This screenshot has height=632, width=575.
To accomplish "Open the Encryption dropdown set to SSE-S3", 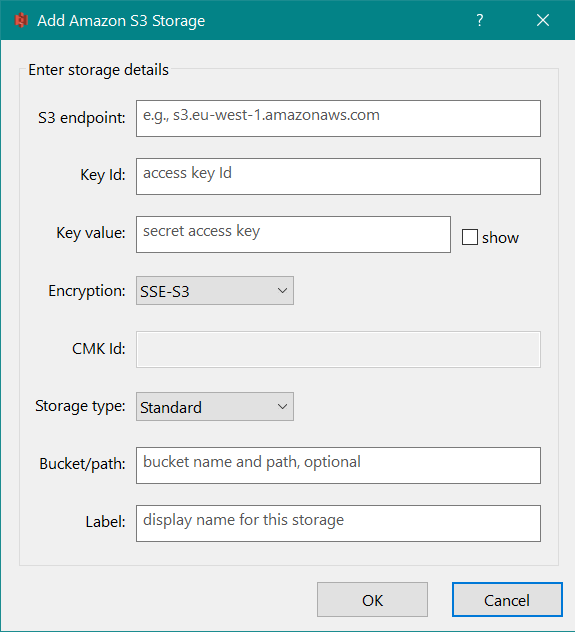I will pos(215,291).
